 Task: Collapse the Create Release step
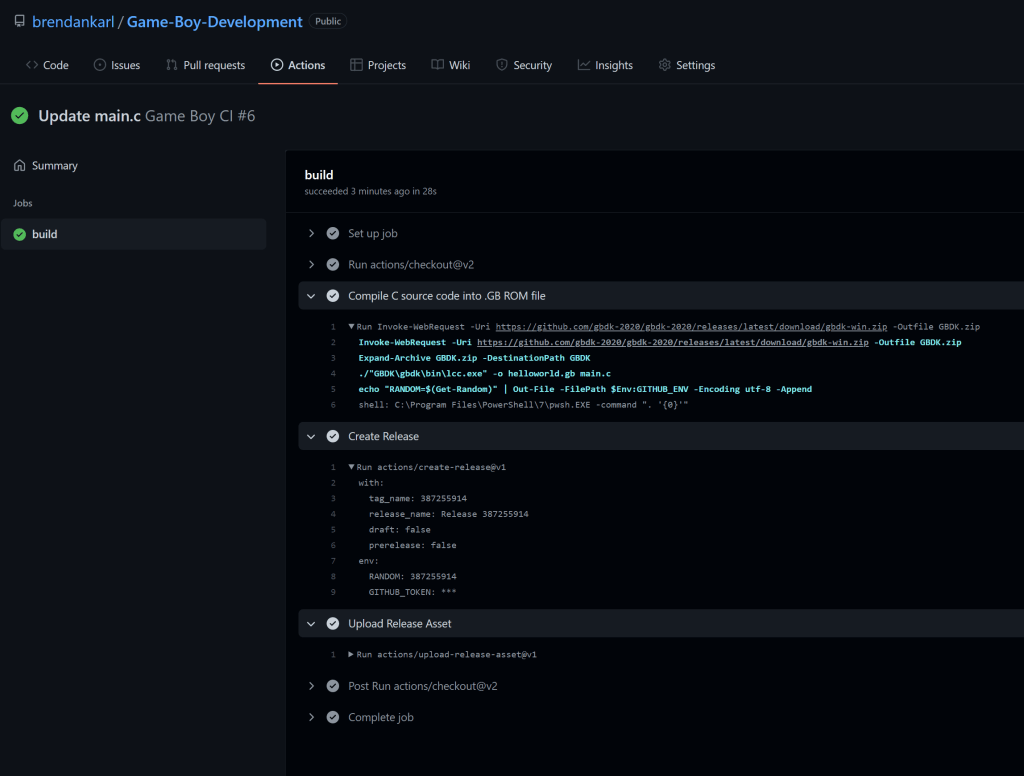[312, 436]
